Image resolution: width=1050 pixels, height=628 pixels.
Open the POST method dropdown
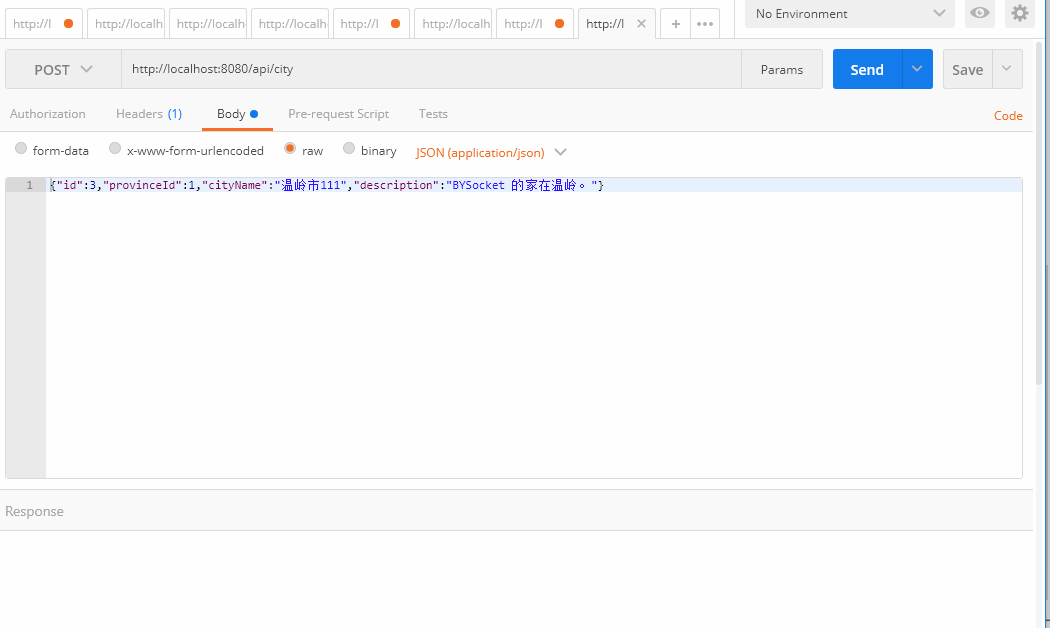[63, 70]
